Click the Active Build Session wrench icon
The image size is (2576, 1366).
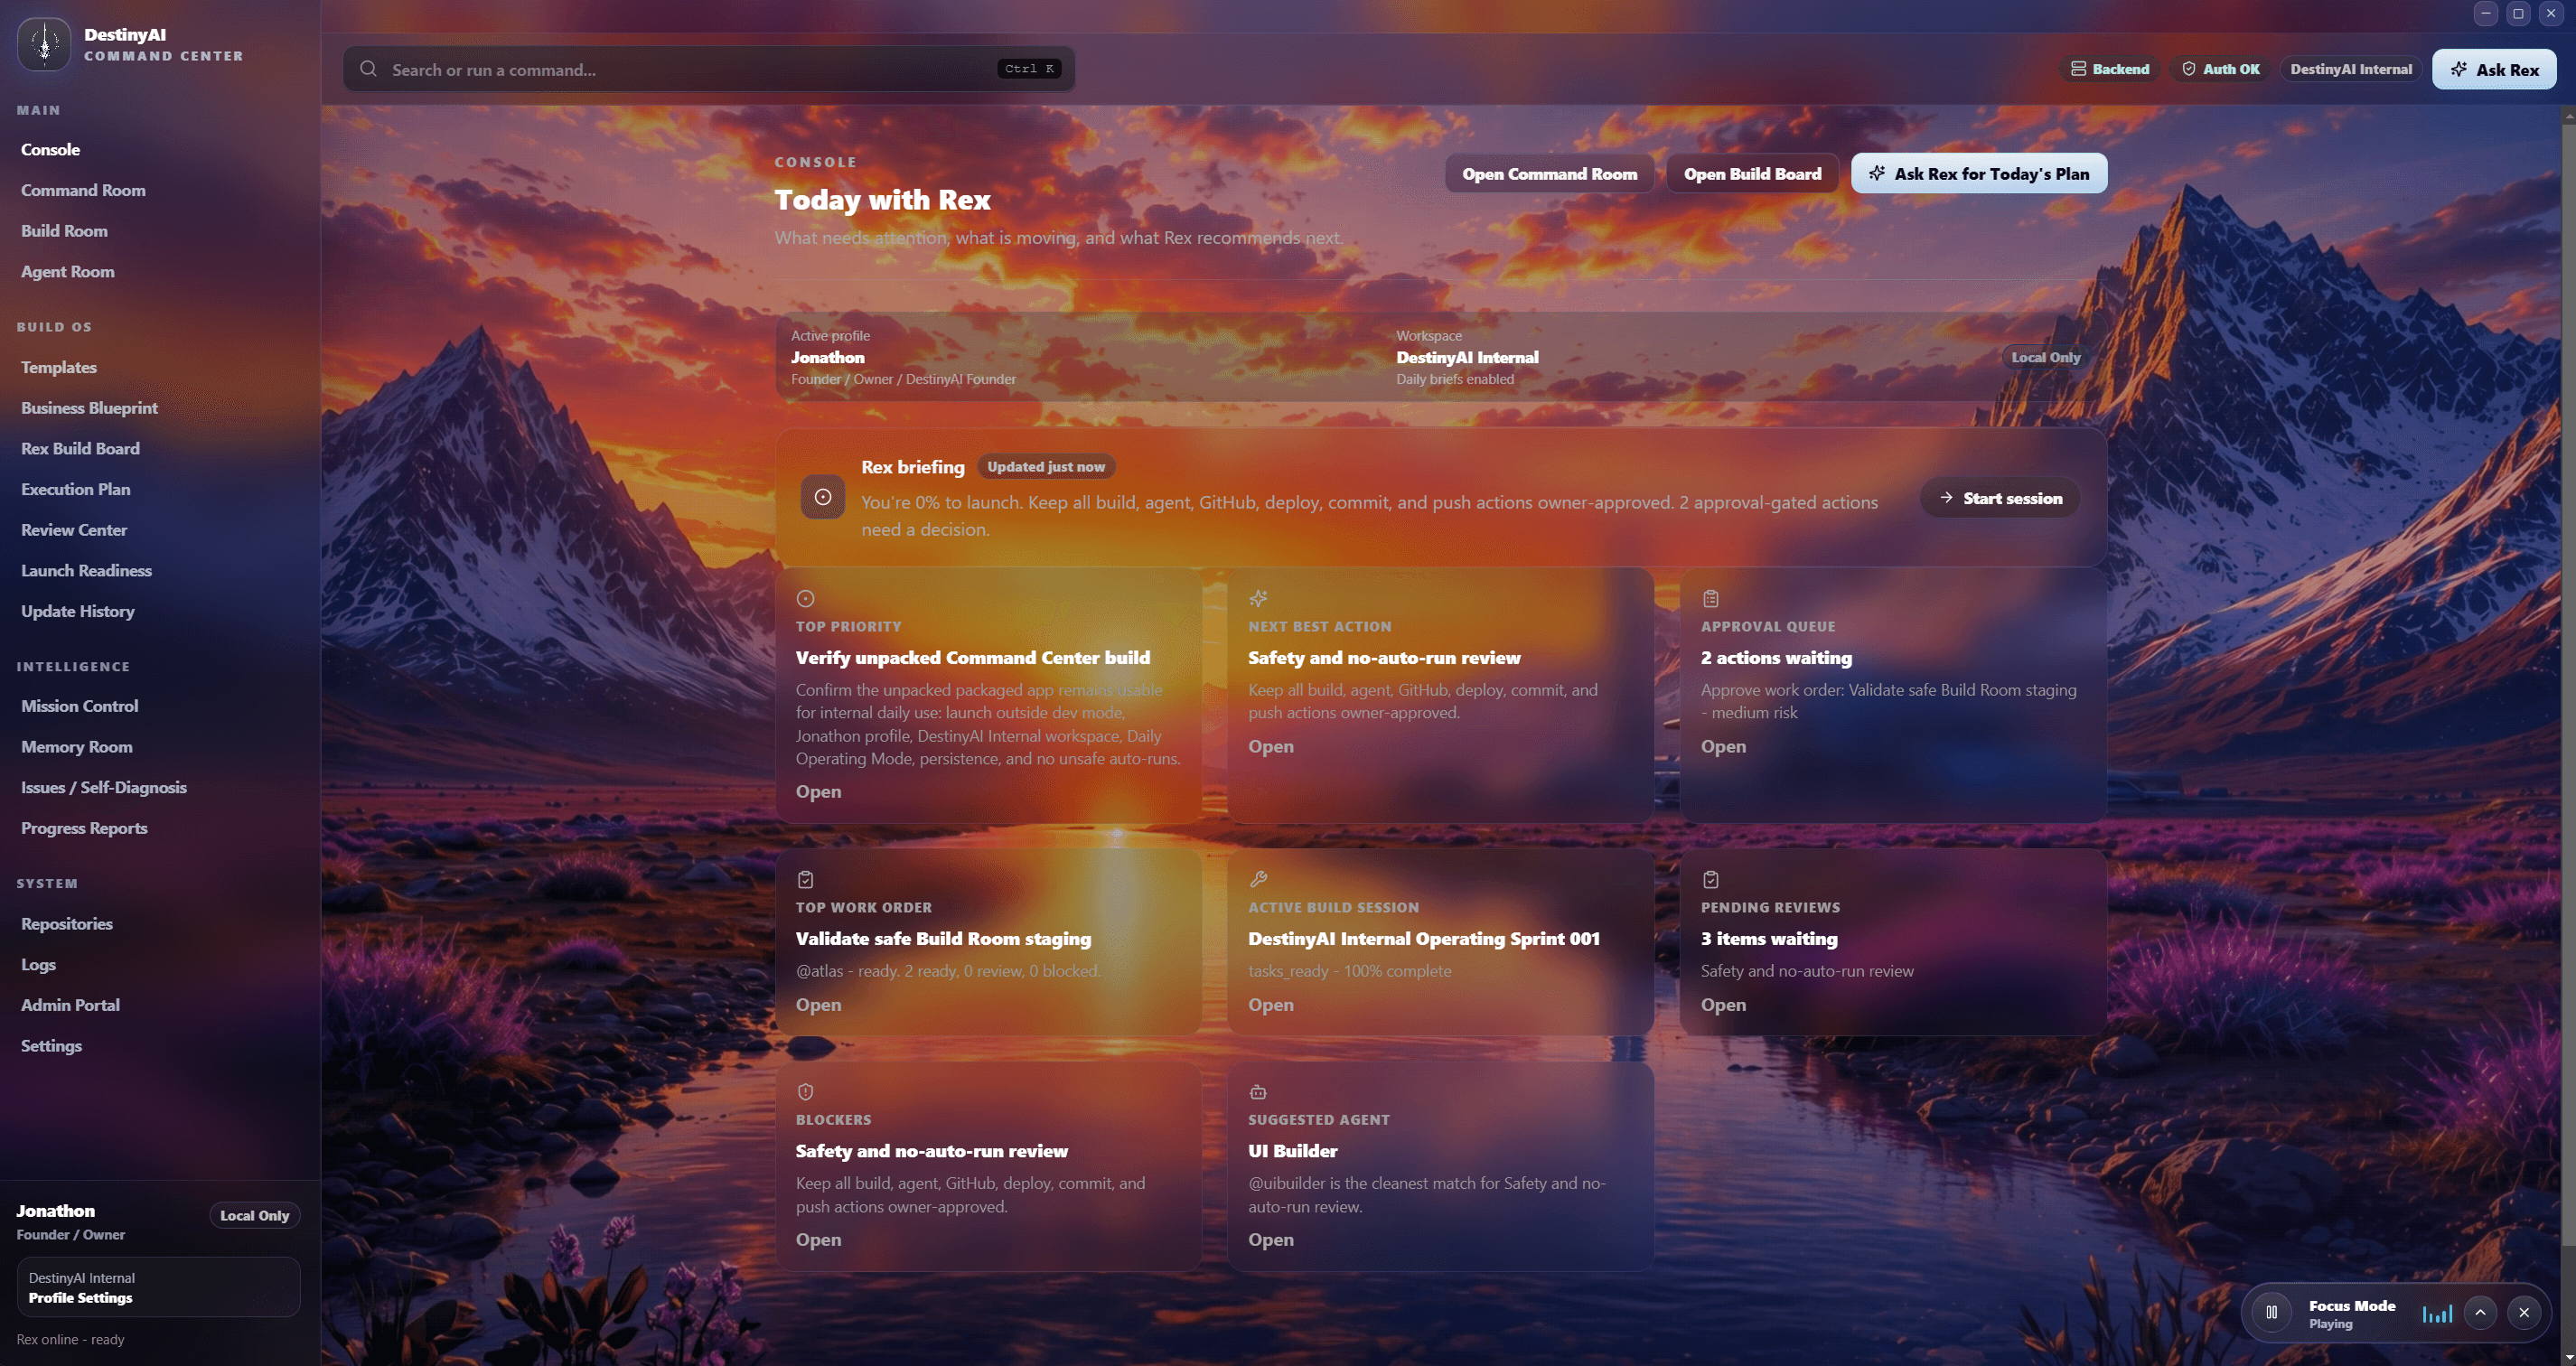coord(1258,879)
